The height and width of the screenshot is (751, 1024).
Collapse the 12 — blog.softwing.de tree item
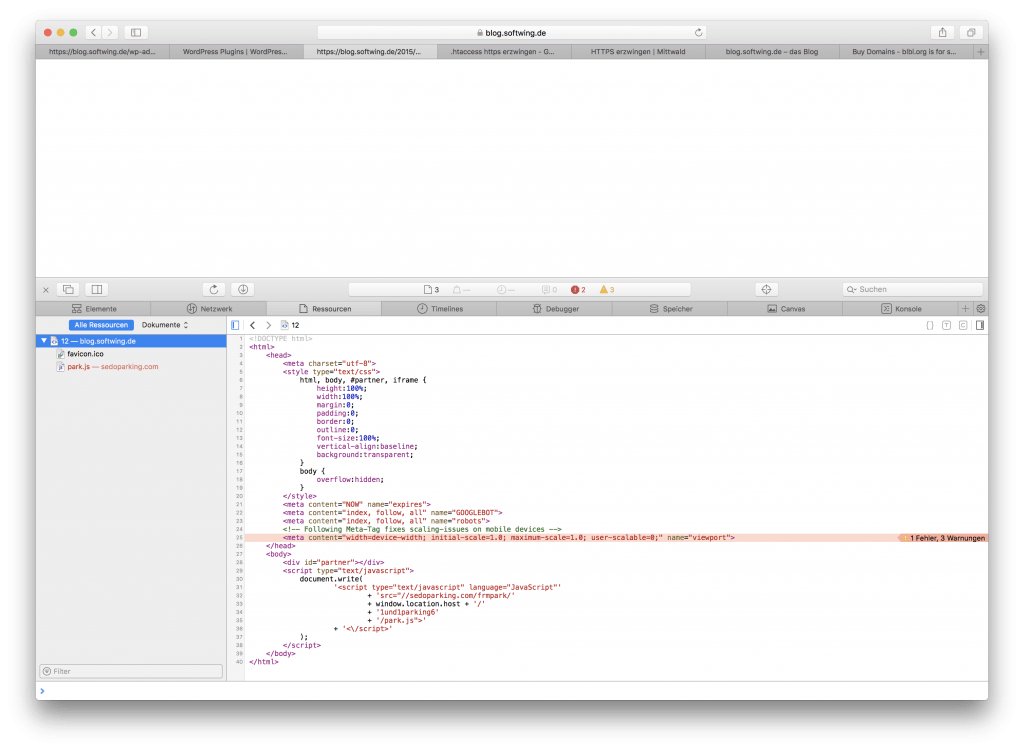tap(43, 341)
